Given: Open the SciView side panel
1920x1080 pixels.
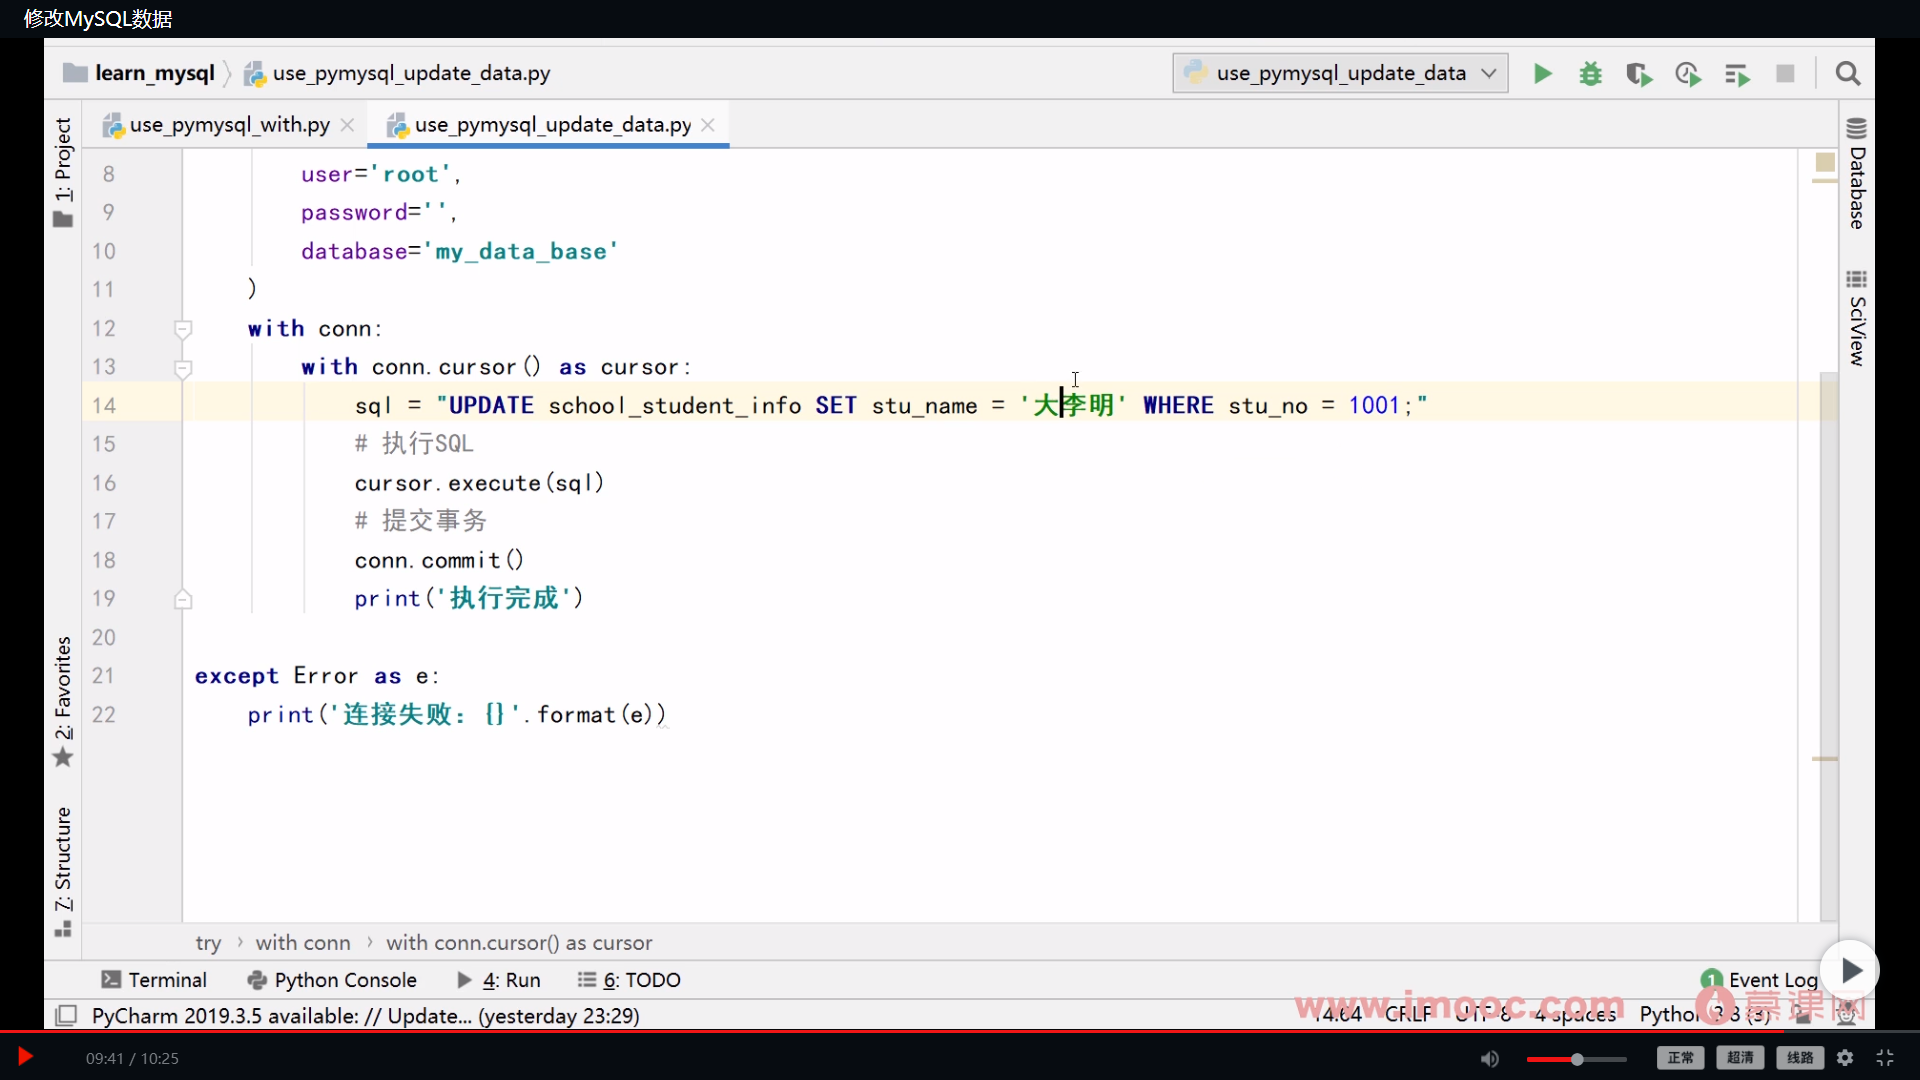Looking at the screenshot, I should tap(1857, 318).
